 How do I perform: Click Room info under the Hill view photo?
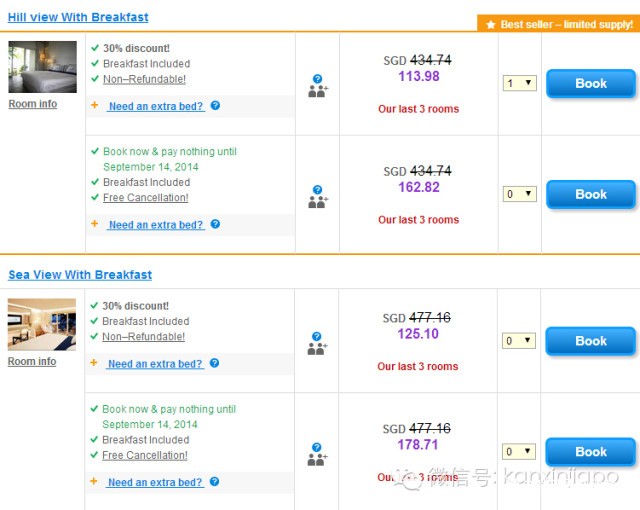[33, 104]
